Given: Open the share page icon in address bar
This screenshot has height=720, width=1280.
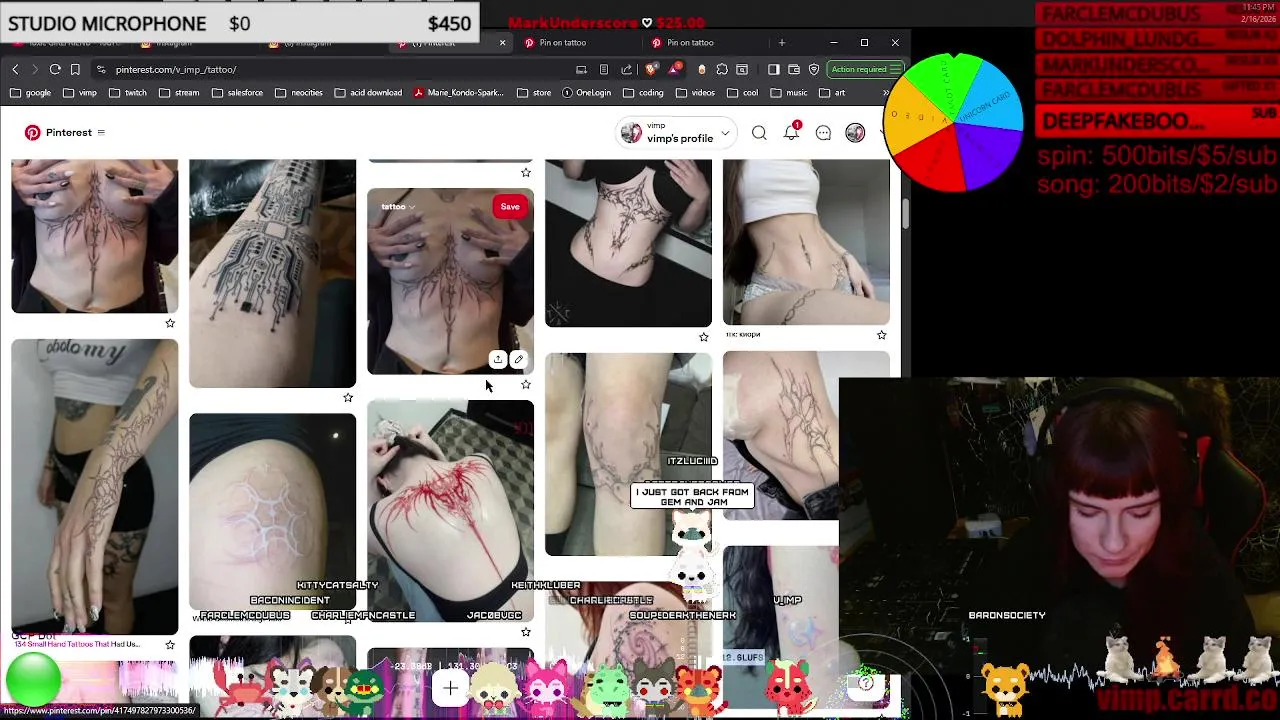Looking at the screenshot, I should [x=626, y=69].
